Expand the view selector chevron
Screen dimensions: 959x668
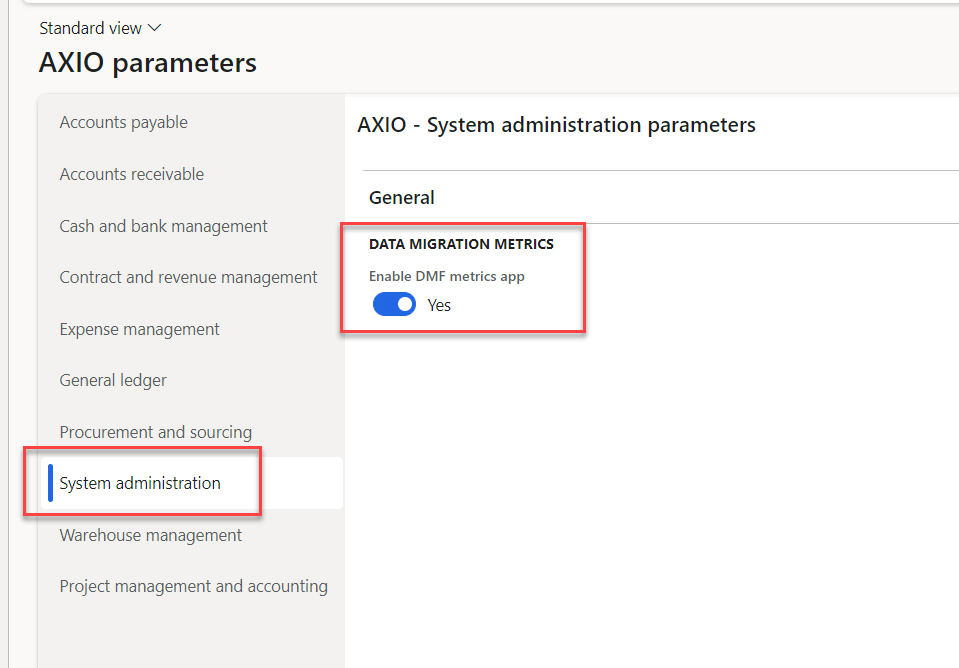(154, 27)
